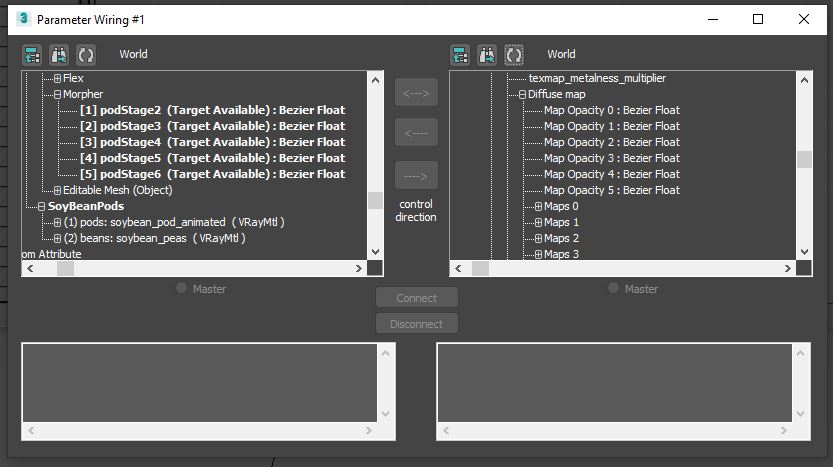
Task: Click the right tree vertical scrollbar up arrow
Action: [x=804, y=80]
